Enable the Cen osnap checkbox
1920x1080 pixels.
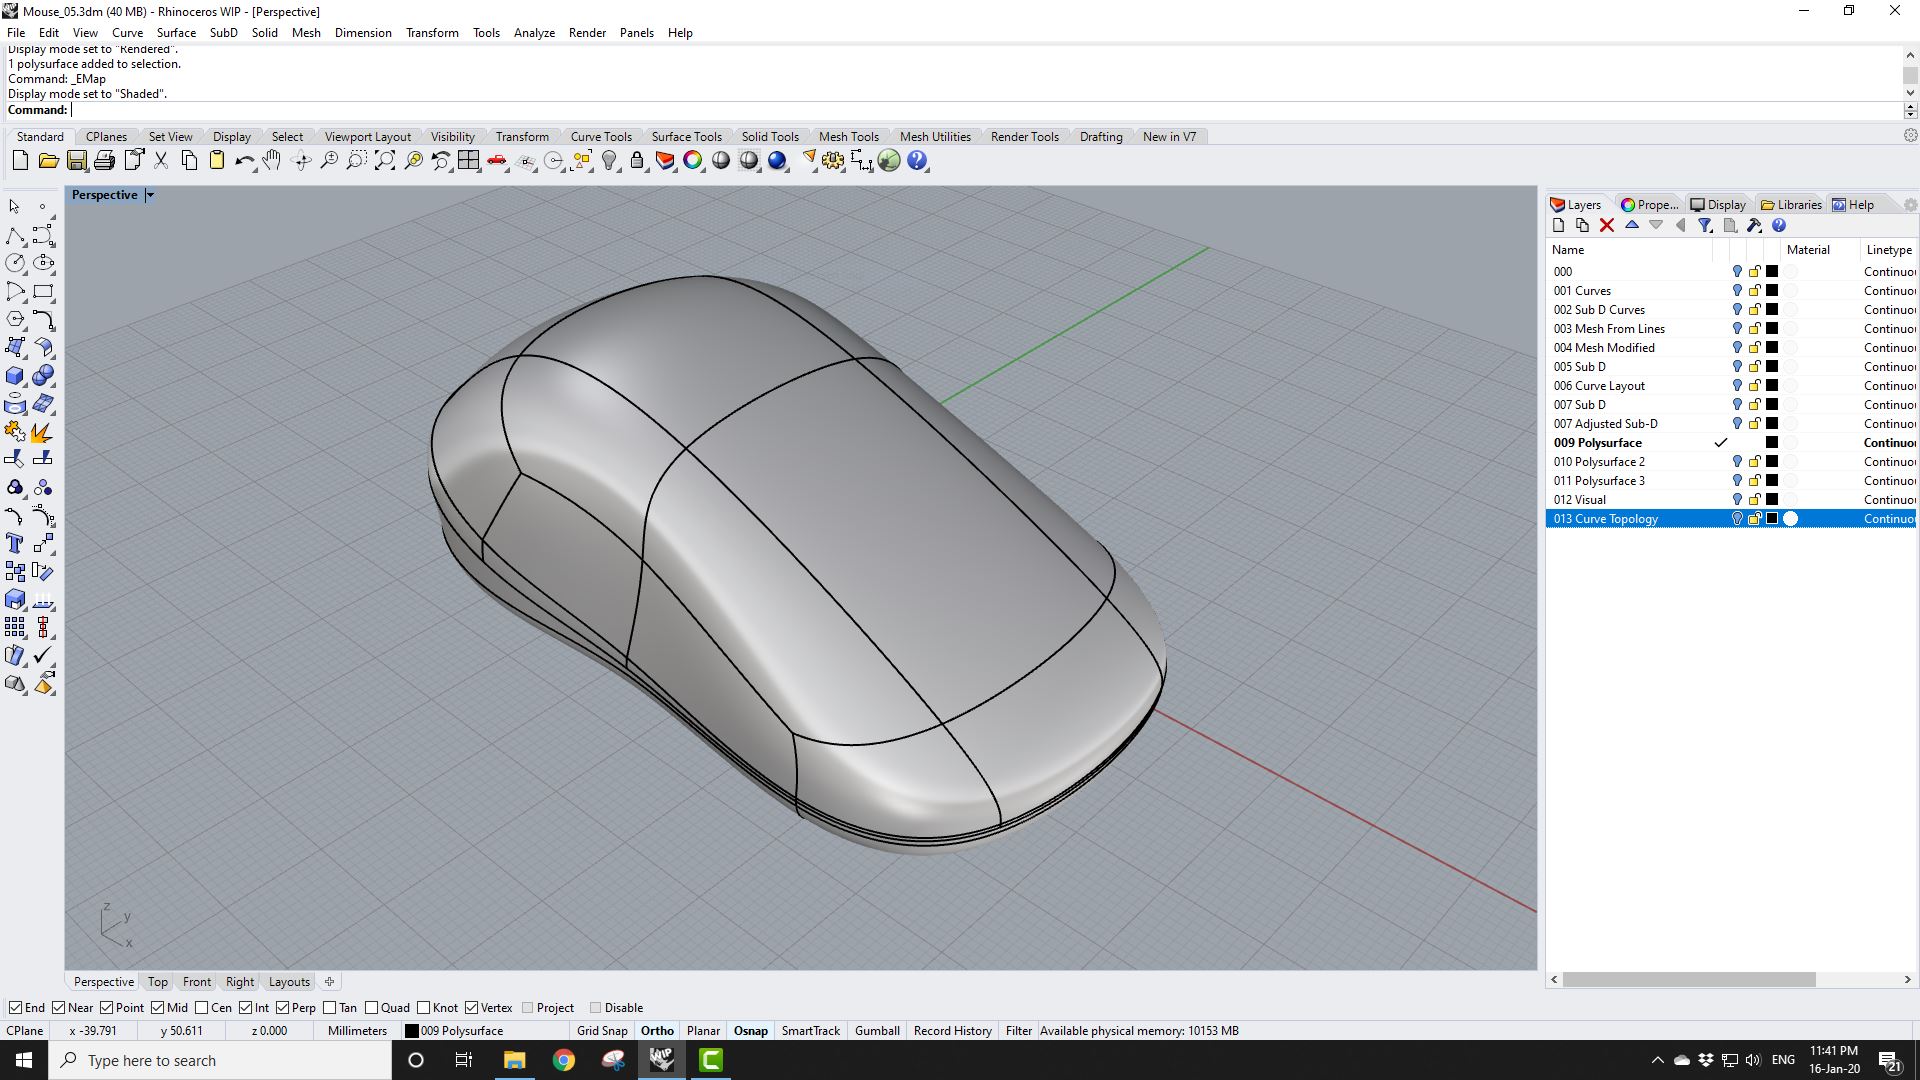201,1008
